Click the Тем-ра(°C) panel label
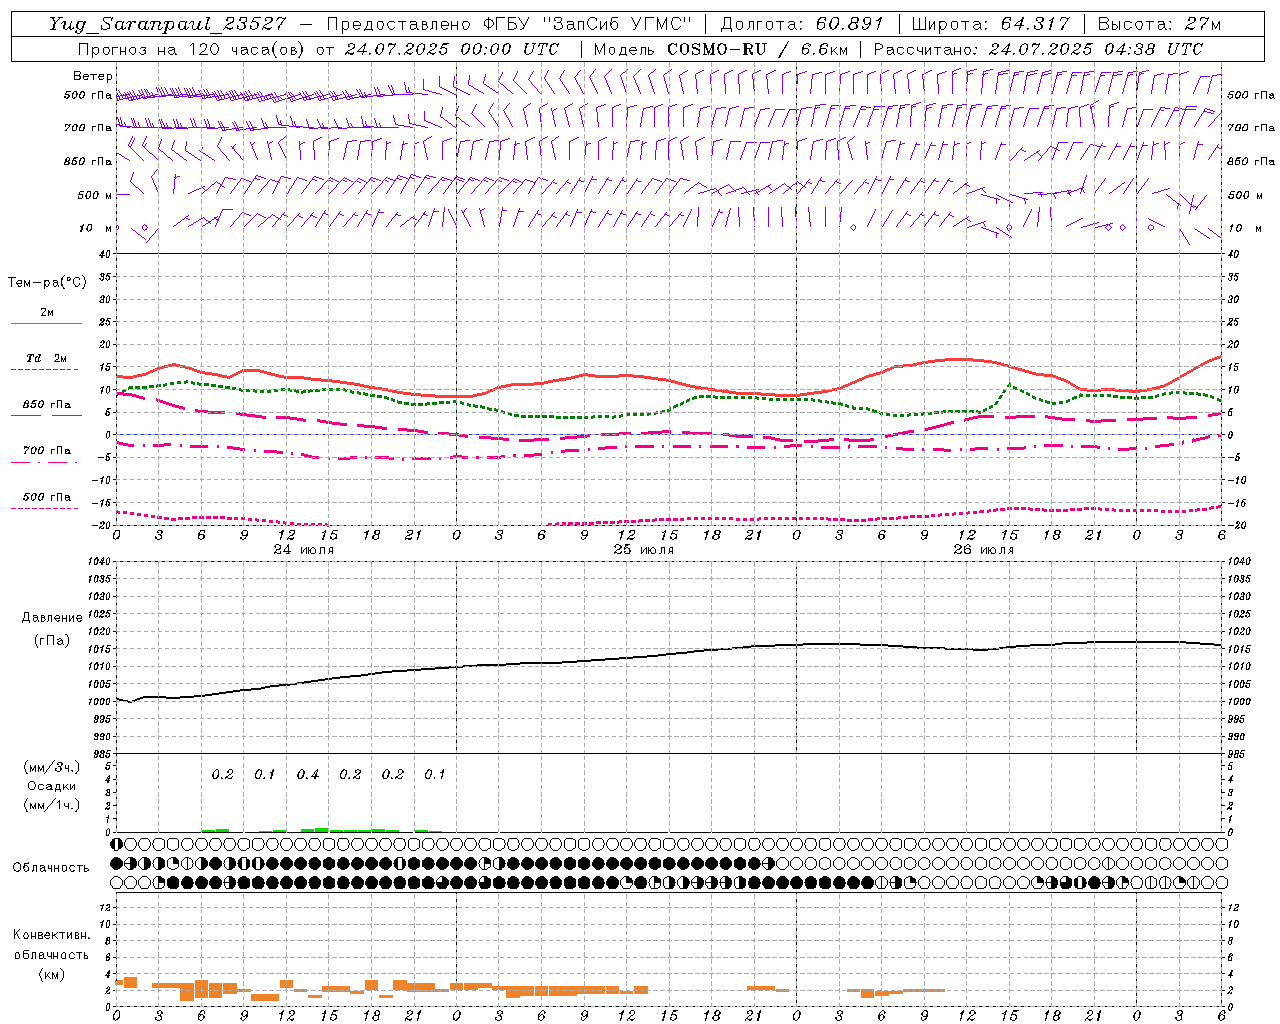The width and height of the screenshot is (1280, 1024). pos(47,283)
